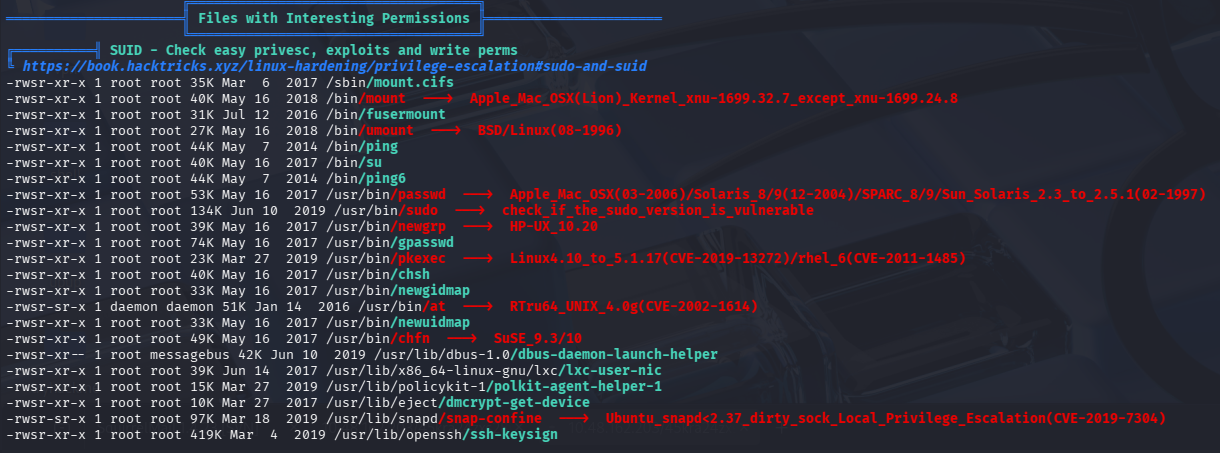Click the SUID check easy privesc heading

[x=313, y=50]
